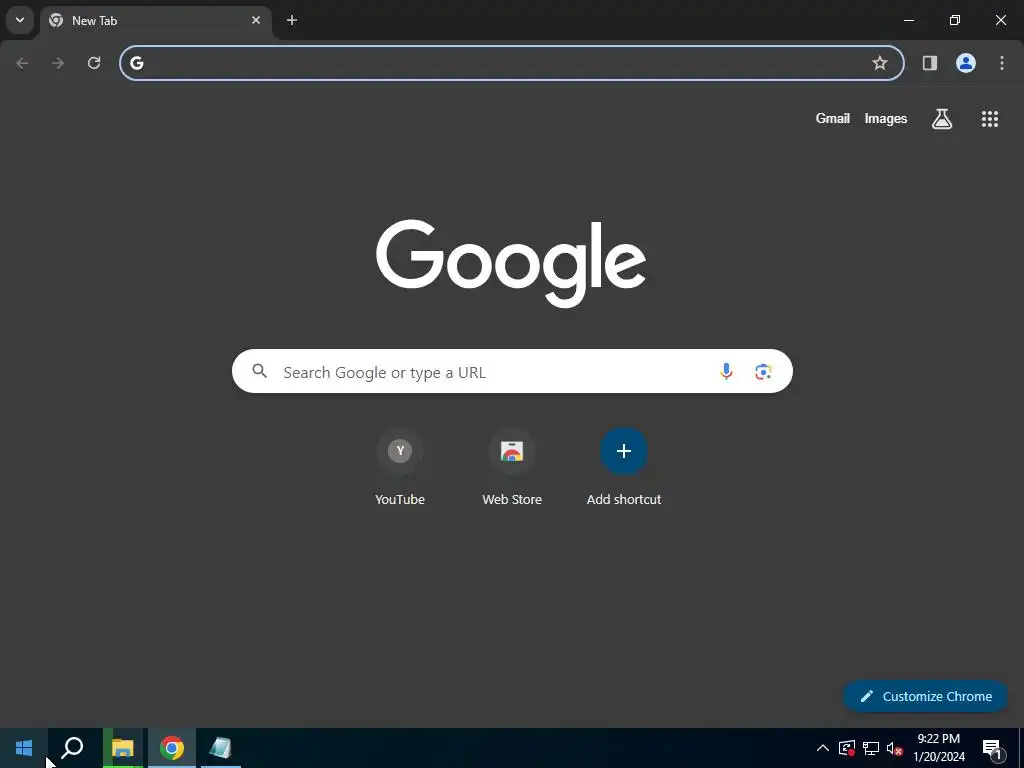Screen dimensions: 1024x768
Task: Open network status tray icon
Action: (871, 748)
